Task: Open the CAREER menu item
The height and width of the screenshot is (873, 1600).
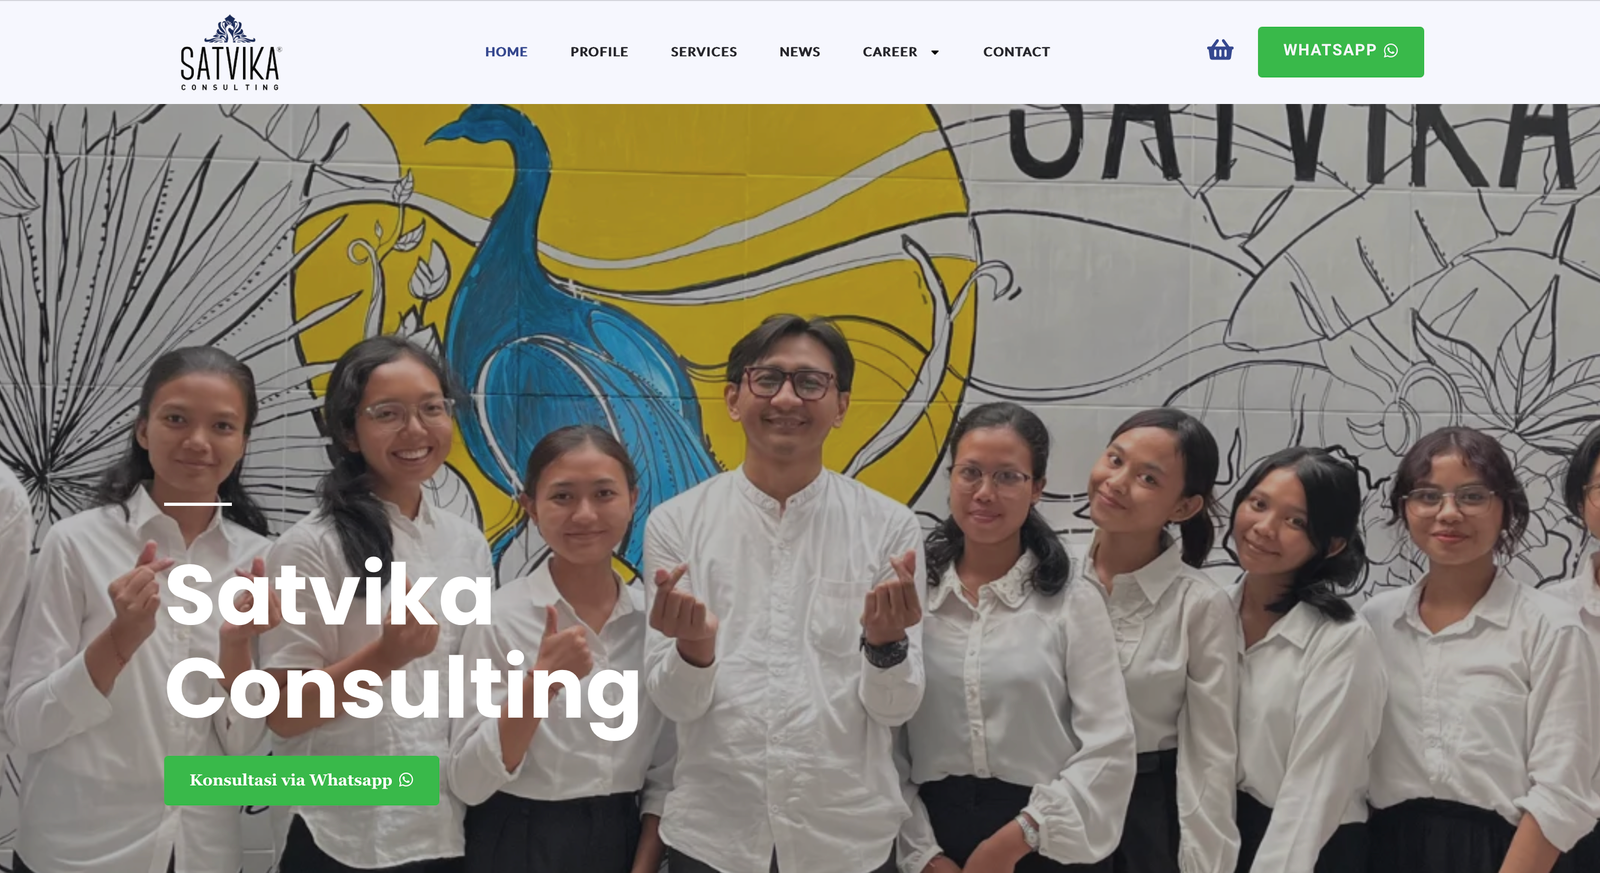Action: coord(890,52)
